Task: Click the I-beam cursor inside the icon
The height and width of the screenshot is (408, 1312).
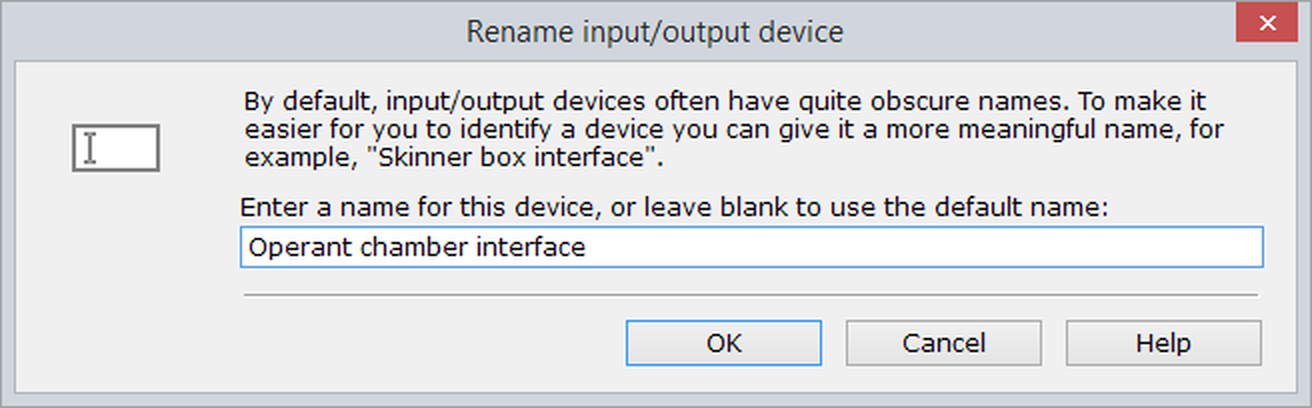Action: 91,148
